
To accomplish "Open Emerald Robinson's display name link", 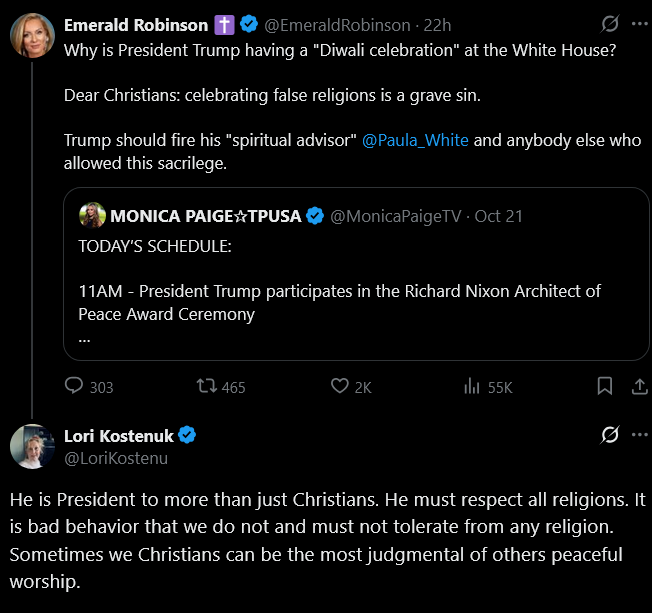I will [136, 24].
